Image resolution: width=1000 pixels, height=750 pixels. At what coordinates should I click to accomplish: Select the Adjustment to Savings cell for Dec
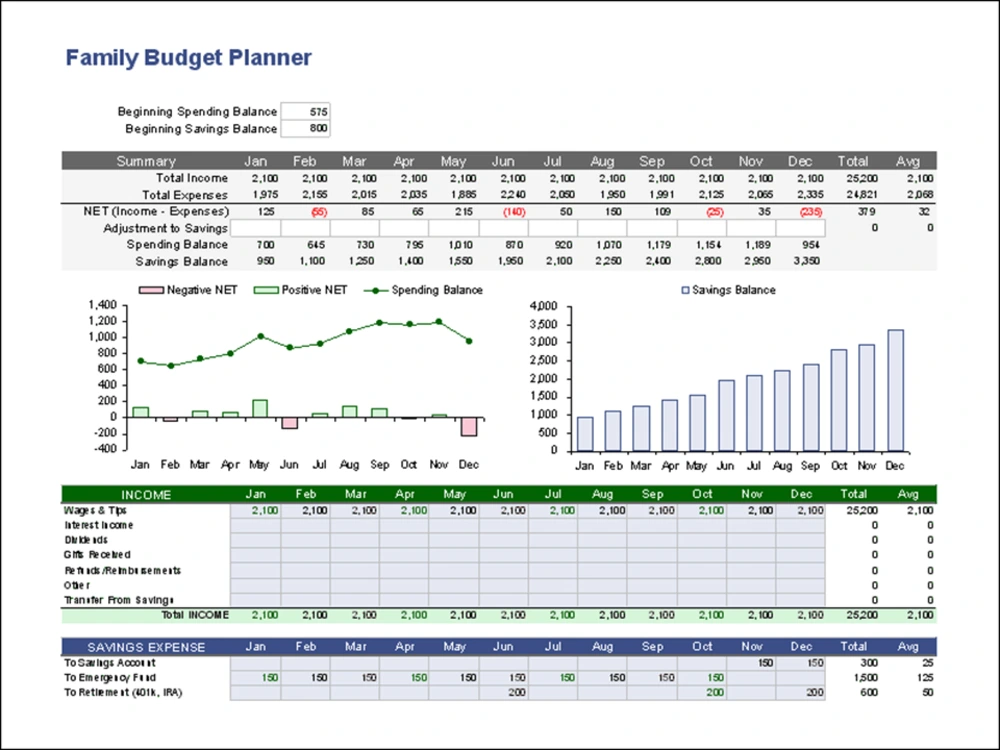click(800, 228)
